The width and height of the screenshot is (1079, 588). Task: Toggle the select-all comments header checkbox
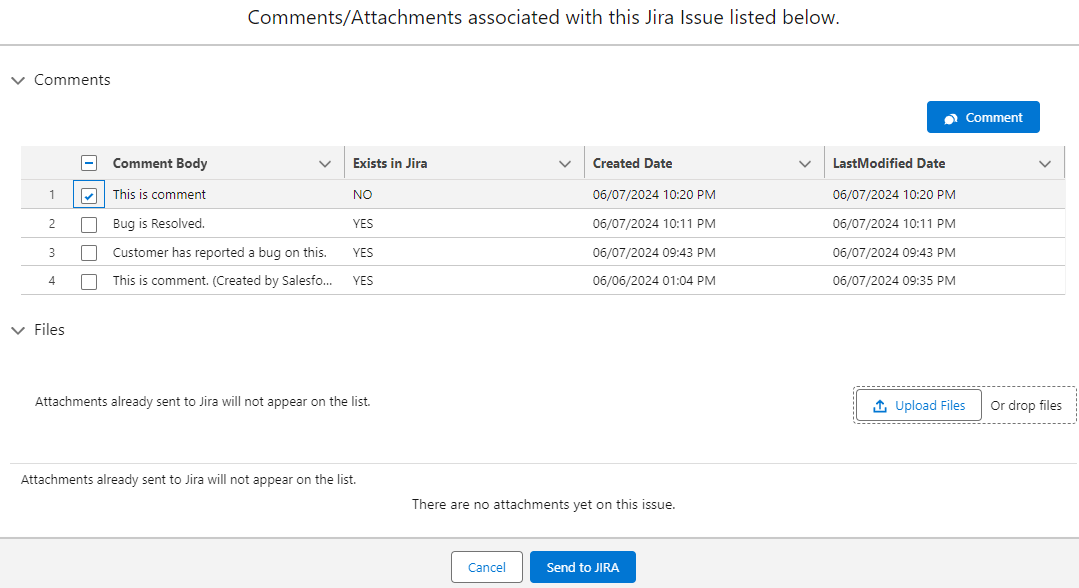tap(89, 163)
